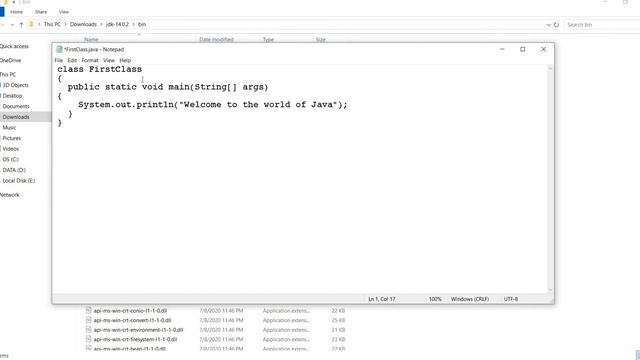Sort files by Size column header

[320, 40]
